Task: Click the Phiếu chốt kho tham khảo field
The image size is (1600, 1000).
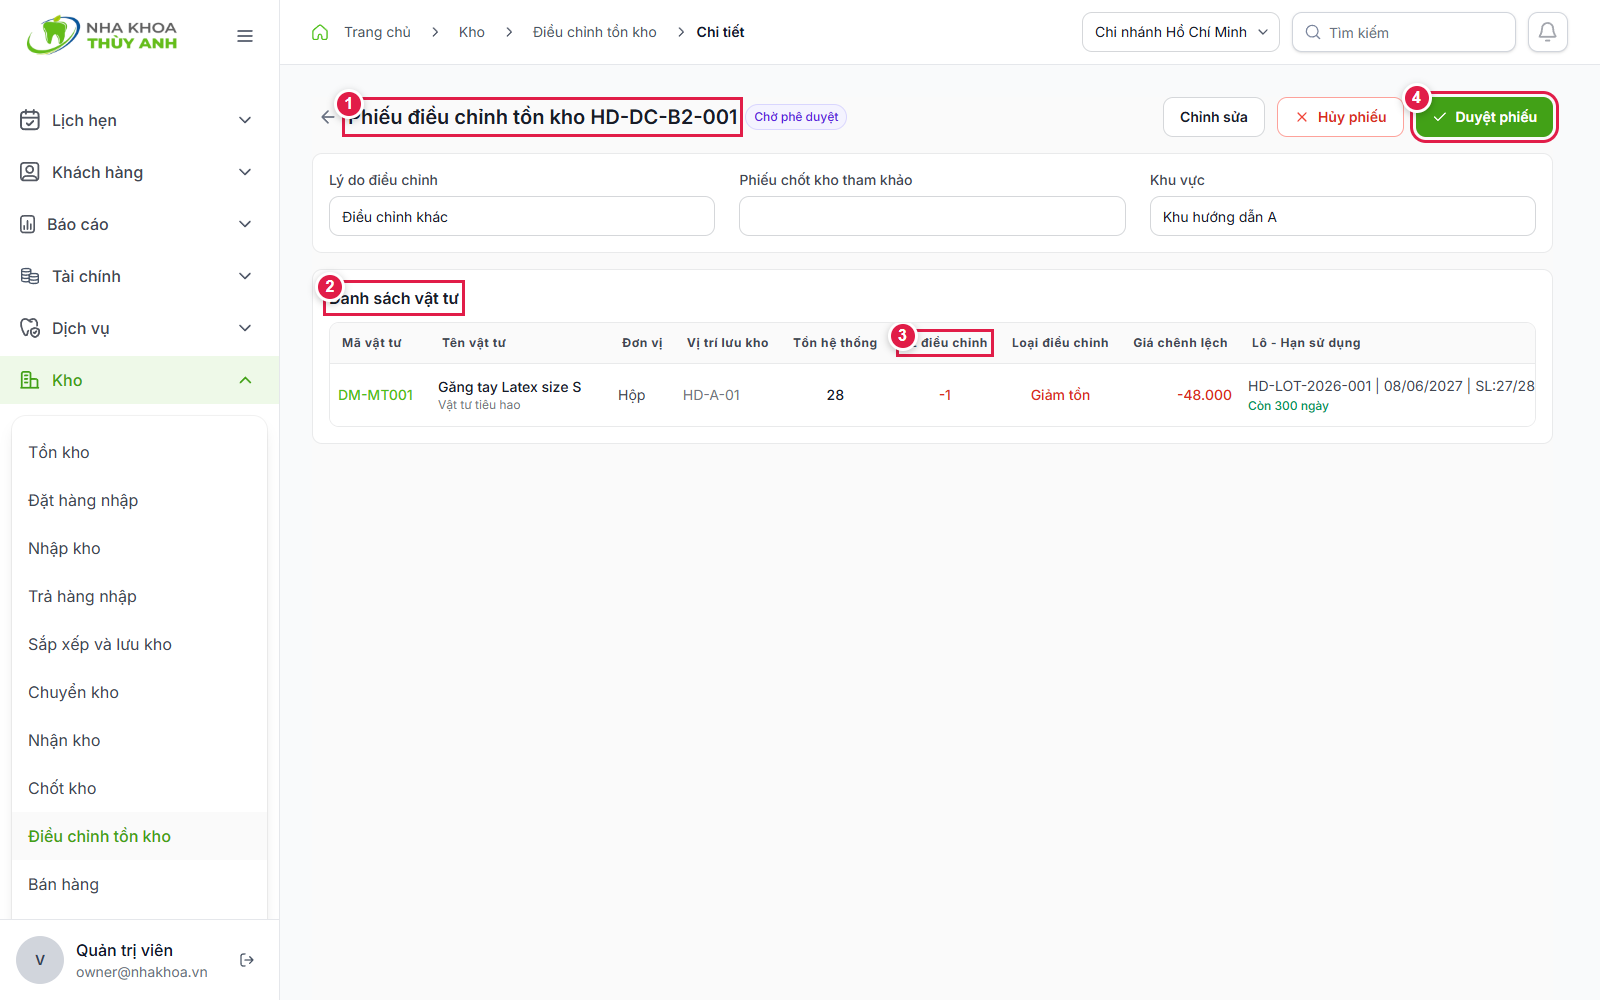Action: tap(932, 216)
